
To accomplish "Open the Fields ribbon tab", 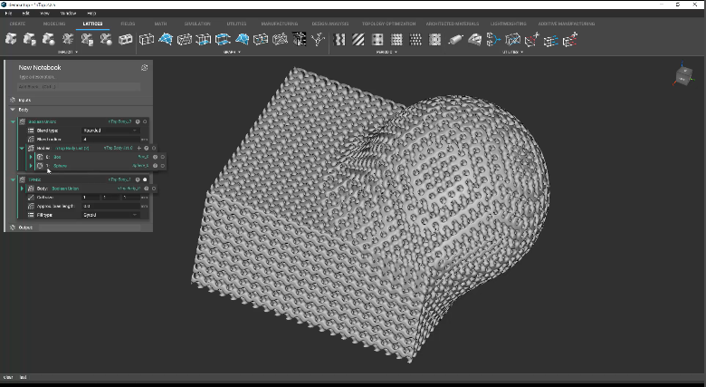I will point(128,23).
